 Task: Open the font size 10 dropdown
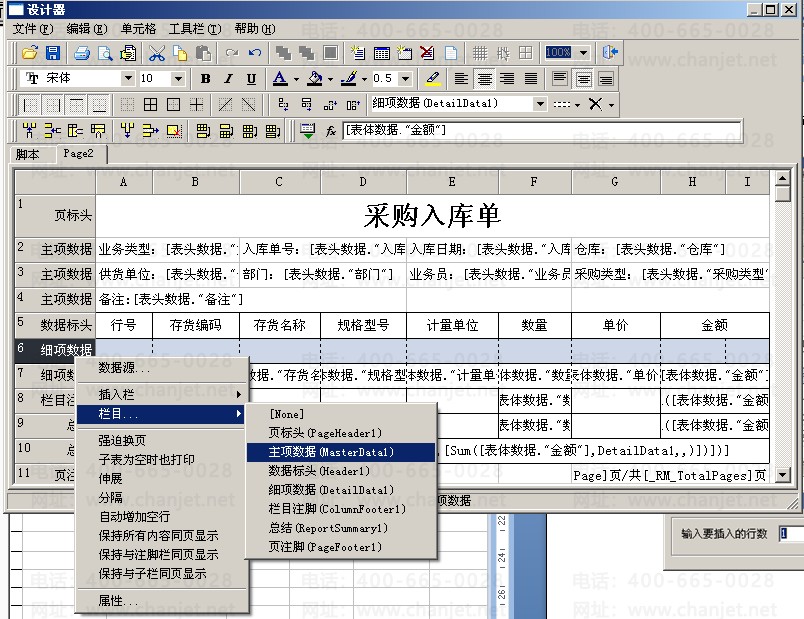click(x=178, y=78)
